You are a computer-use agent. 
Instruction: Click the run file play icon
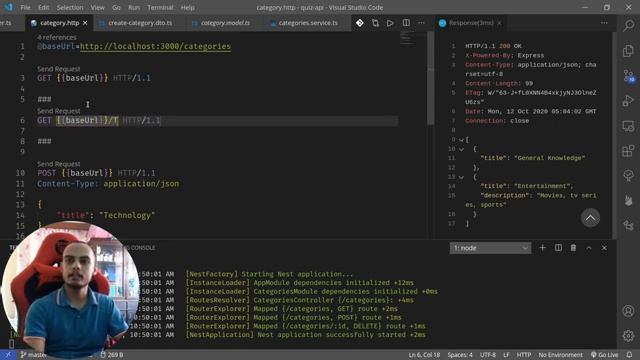(391, 23)
